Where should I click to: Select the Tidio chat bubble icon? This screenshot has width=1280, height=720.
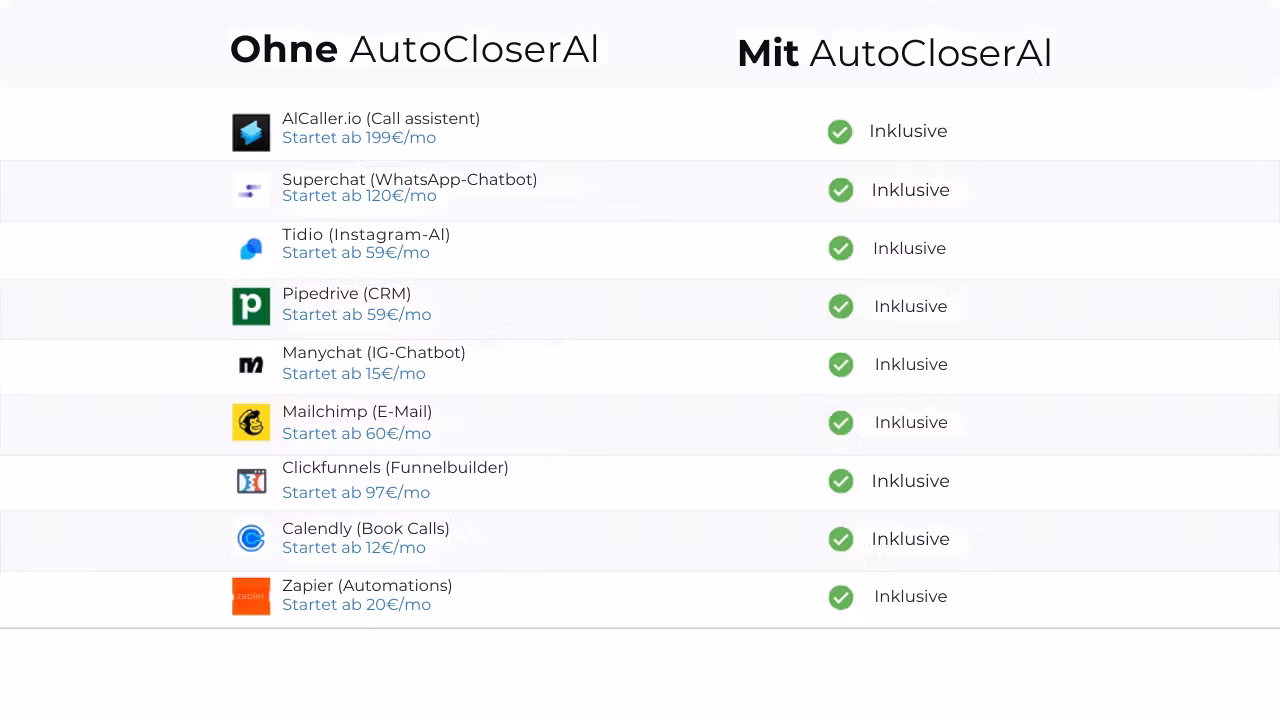(x=251, y=248)
